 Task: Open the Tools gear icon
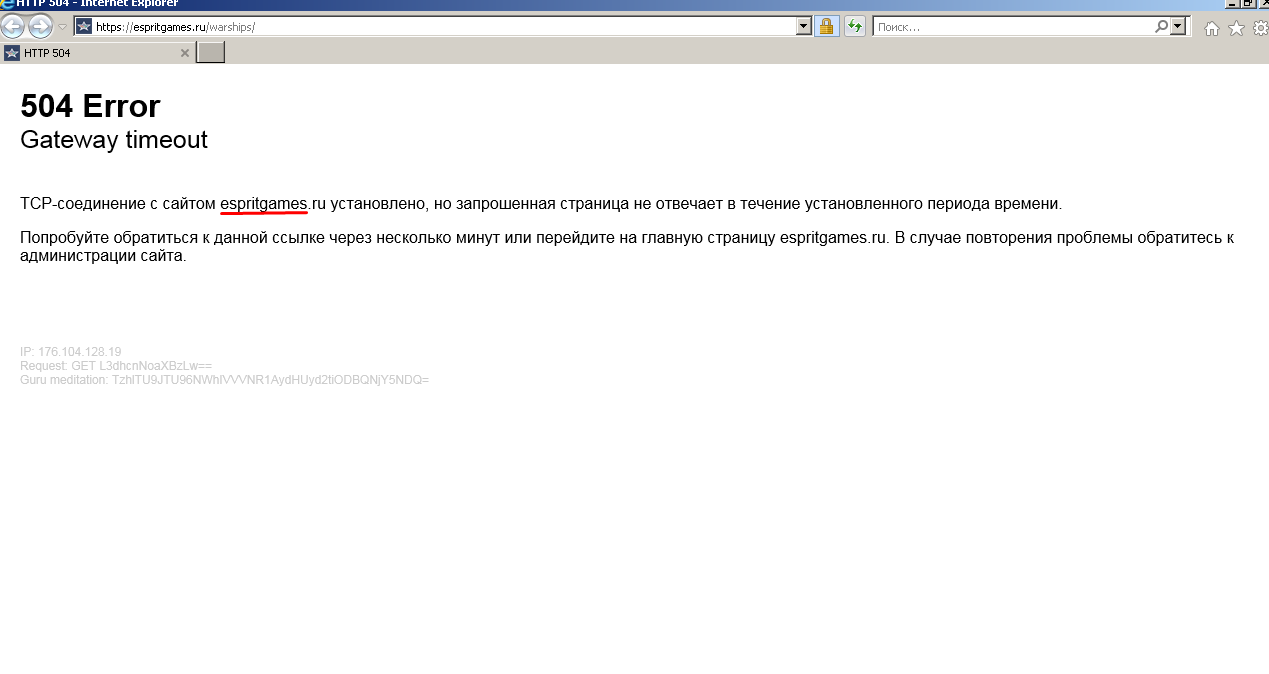pos(1260,28)
